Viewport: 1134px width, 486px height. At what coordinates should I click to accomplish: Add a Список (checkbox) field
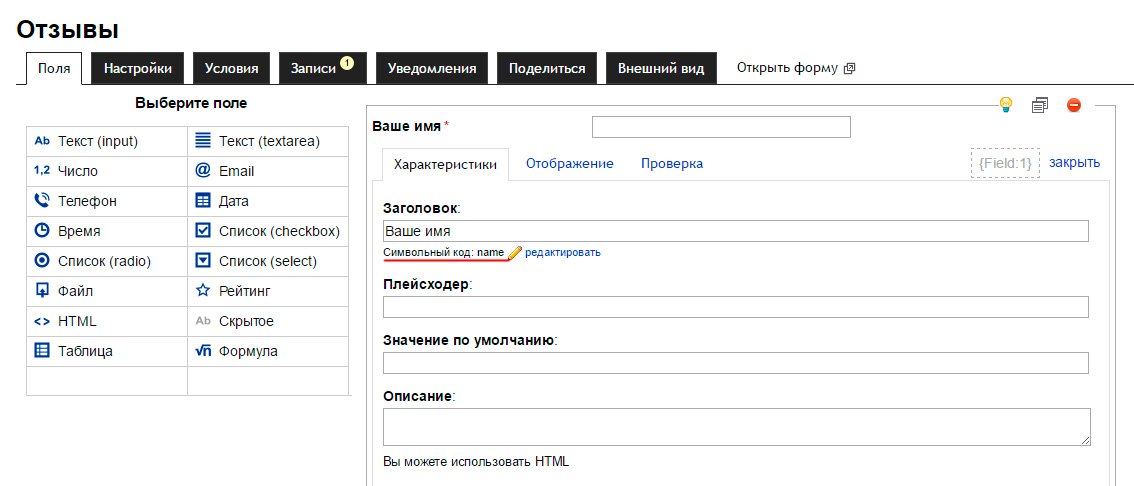pos(279,231)
